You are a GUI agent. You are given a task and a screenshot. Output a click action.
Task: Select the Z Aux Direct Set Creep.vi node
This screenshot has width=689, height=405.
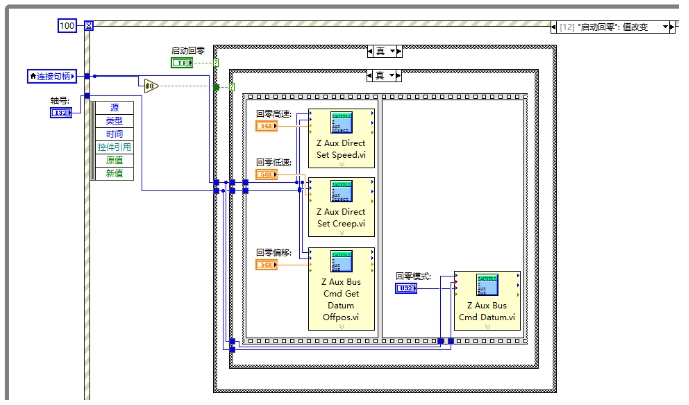coord(341,207)
